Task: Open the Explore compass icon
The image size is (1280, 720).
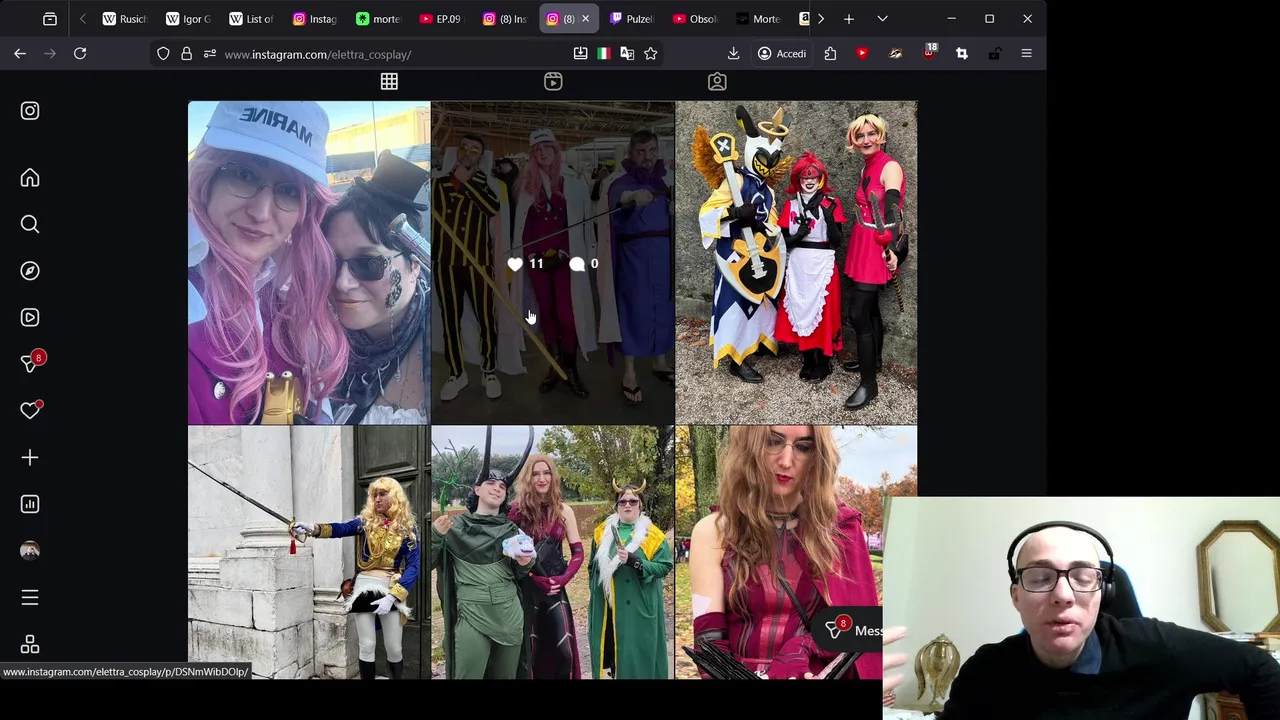Action: click(x=30, y=271)
